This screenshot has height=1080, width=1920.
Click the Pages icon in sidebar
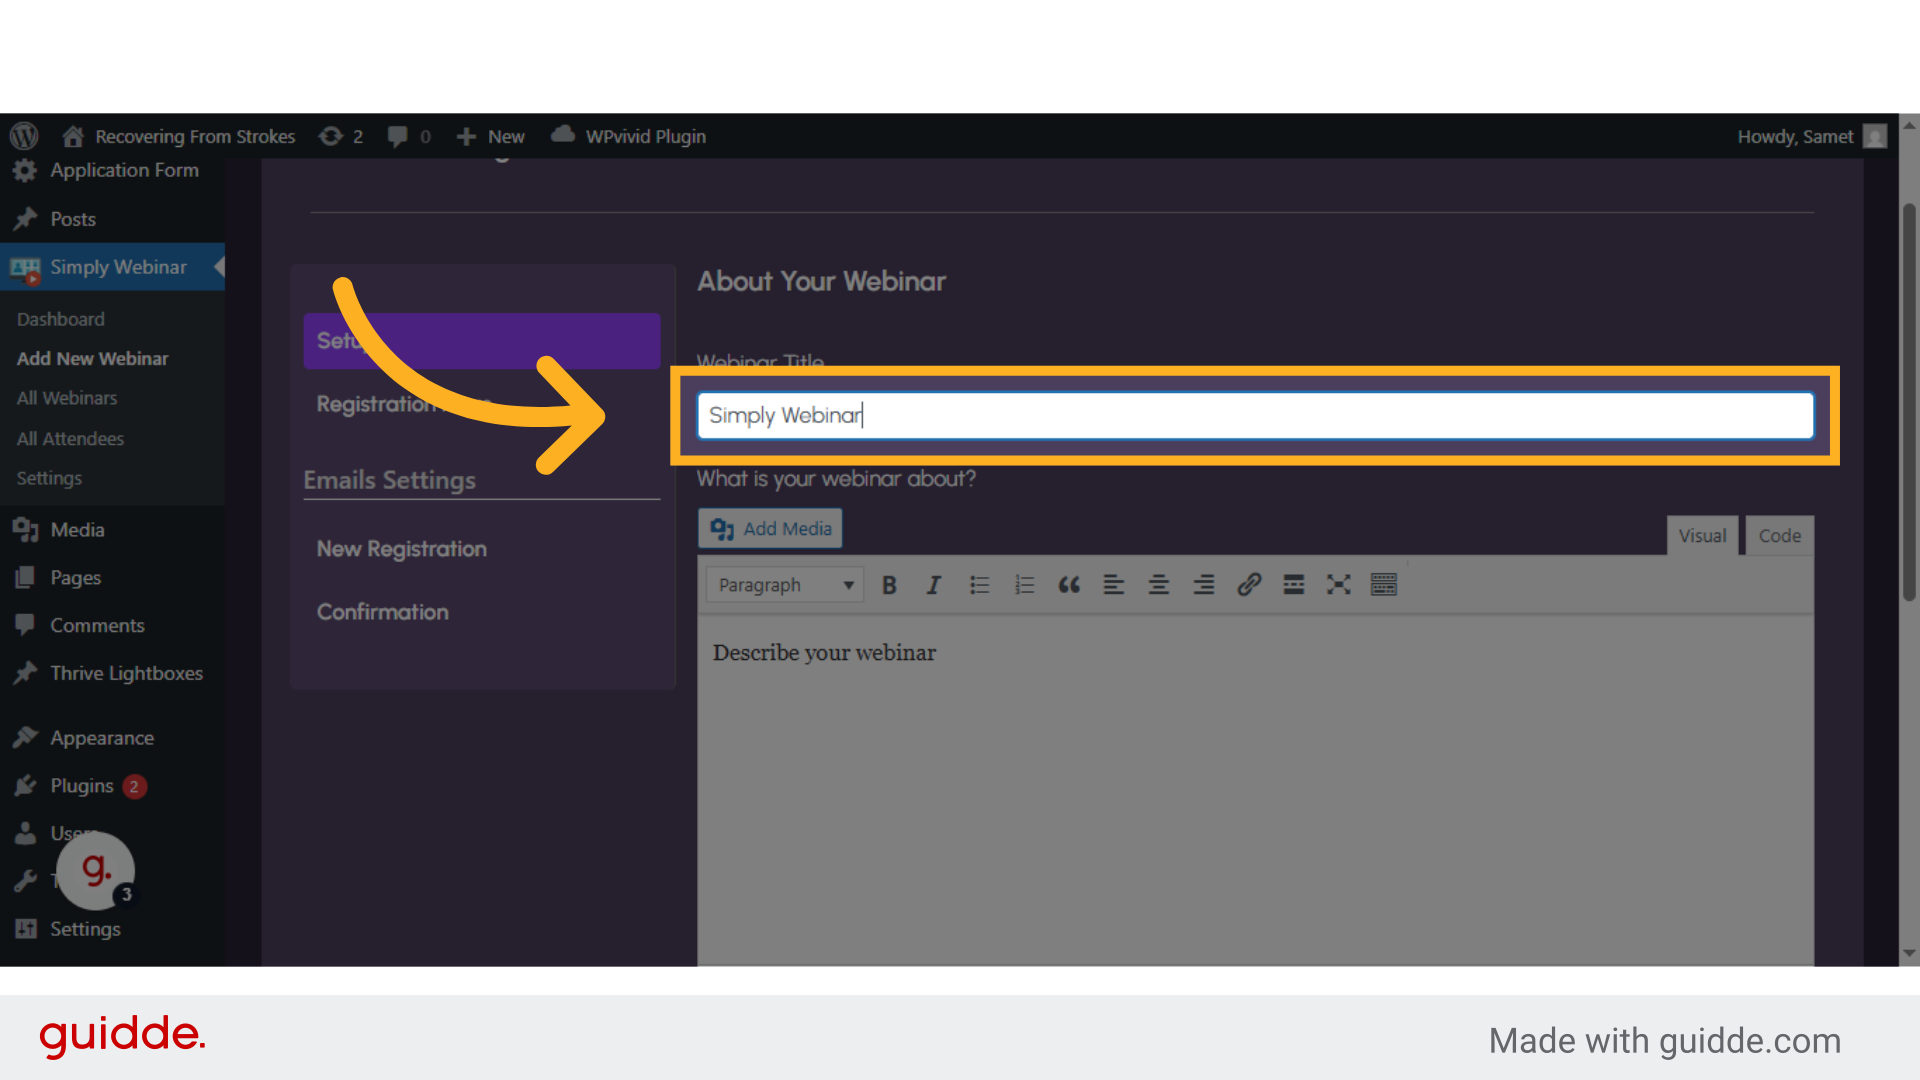[x=25, y=578]
